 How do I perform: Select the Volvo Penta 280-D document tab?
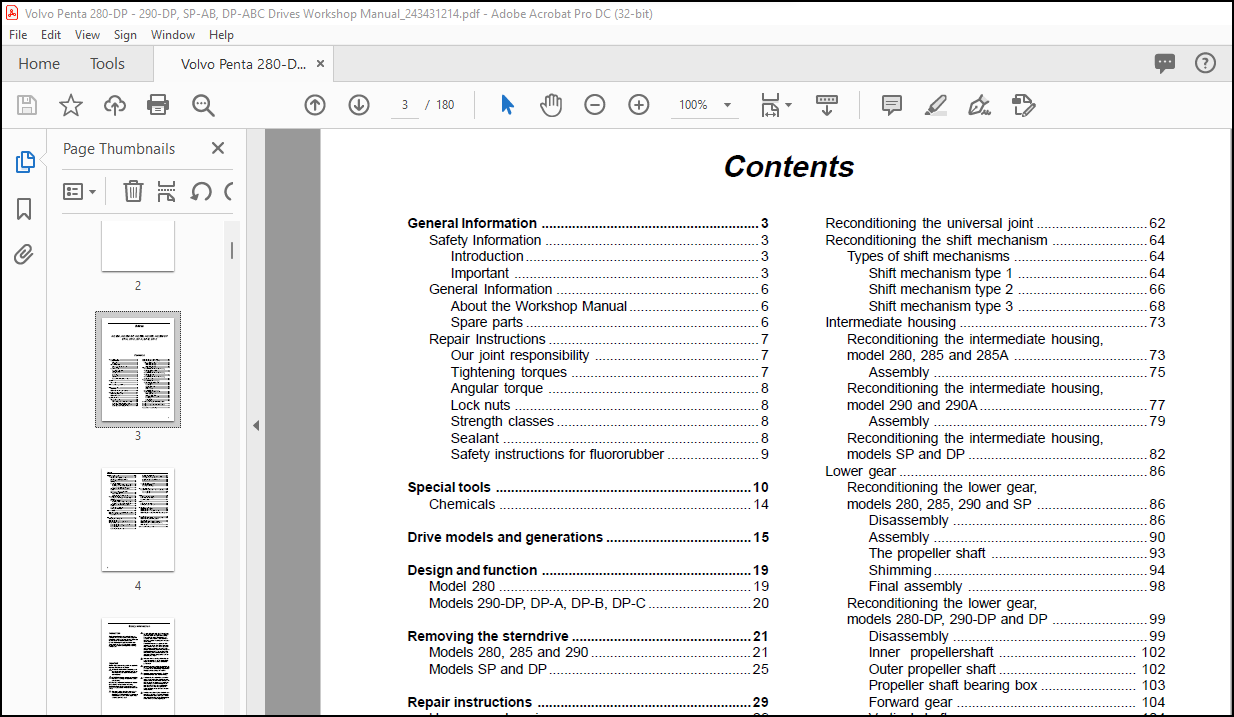coord(243,64)
